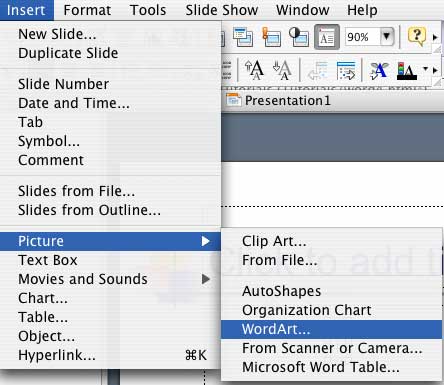
Task: Click the Tab menu entry
Action: click(110, 122)
